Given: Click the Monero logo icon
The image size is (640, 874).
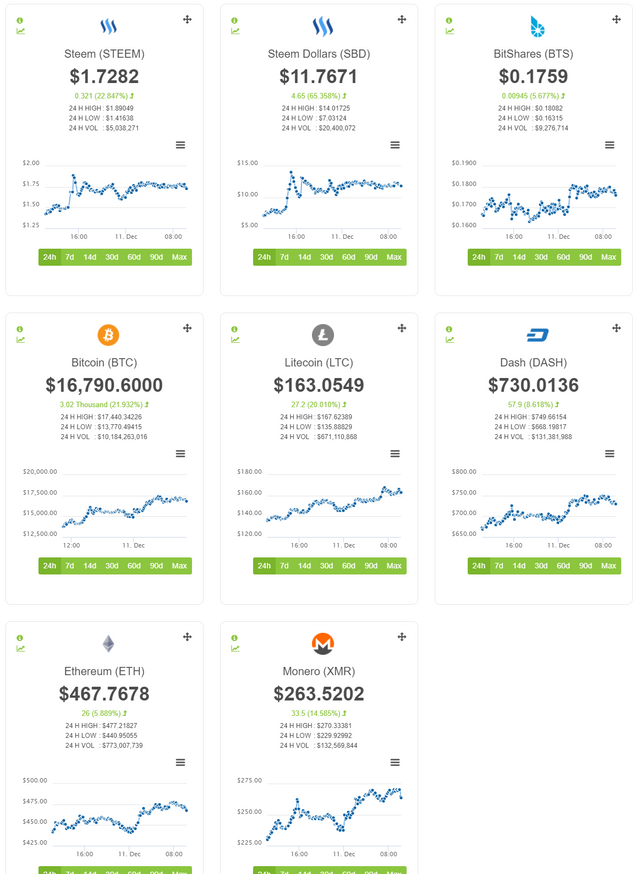Looking at the screenshot, I should (323, 643).
